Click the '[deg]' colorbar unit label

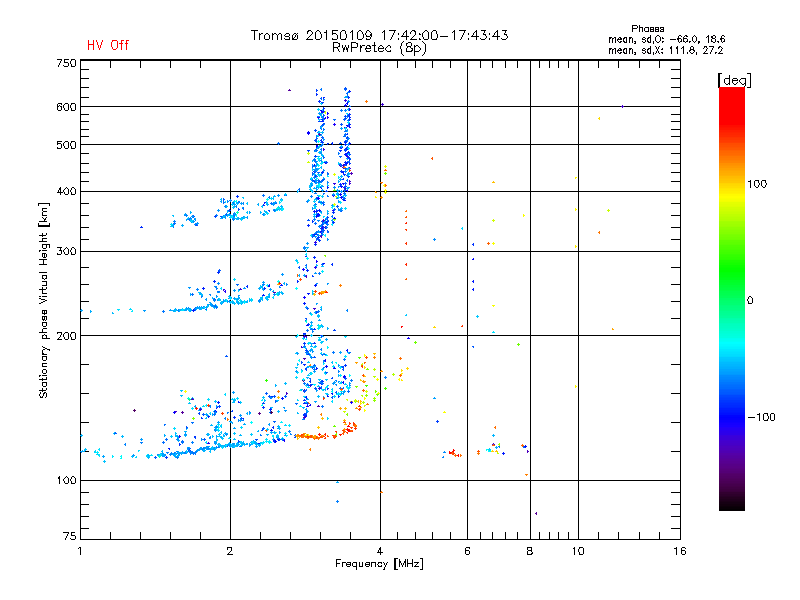click(x=734, y=80)
